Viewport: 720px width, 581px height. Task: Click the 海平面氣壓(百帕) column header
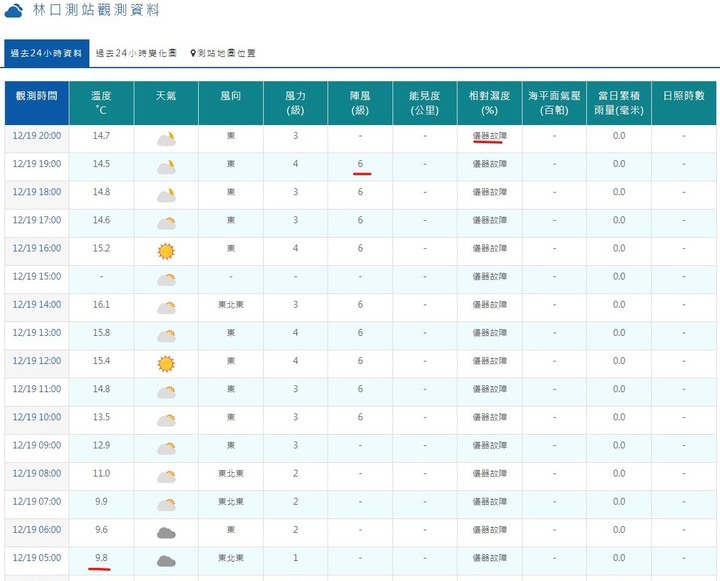tap(554, 103)
